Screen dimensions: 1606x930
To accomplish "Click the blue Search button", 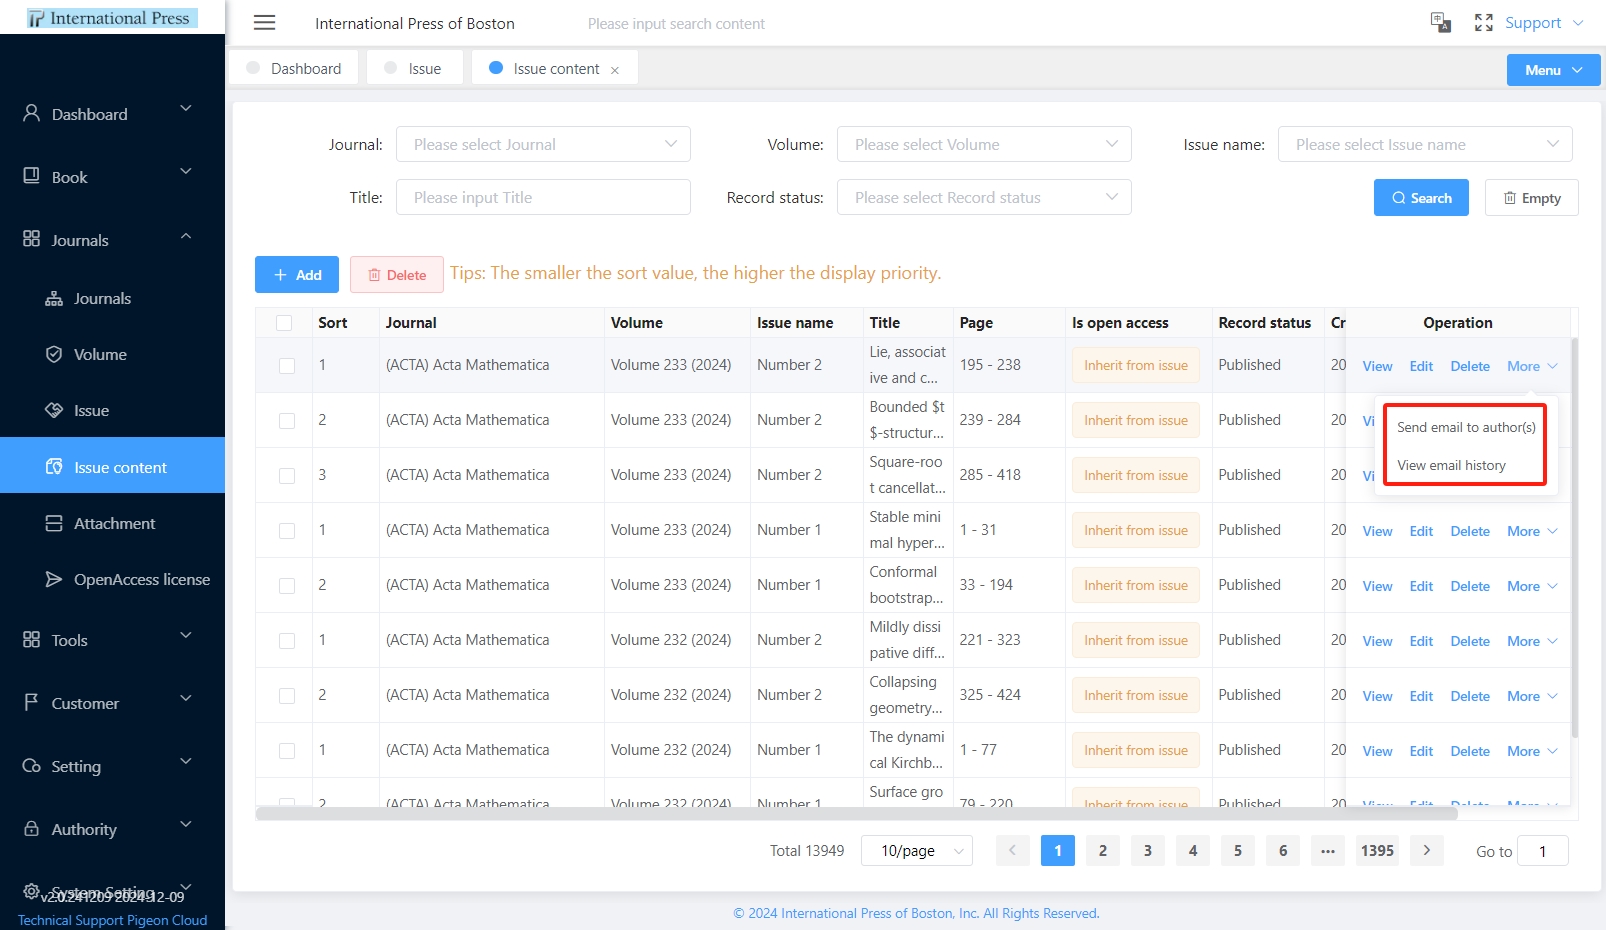I will [x=1421, y=197].
